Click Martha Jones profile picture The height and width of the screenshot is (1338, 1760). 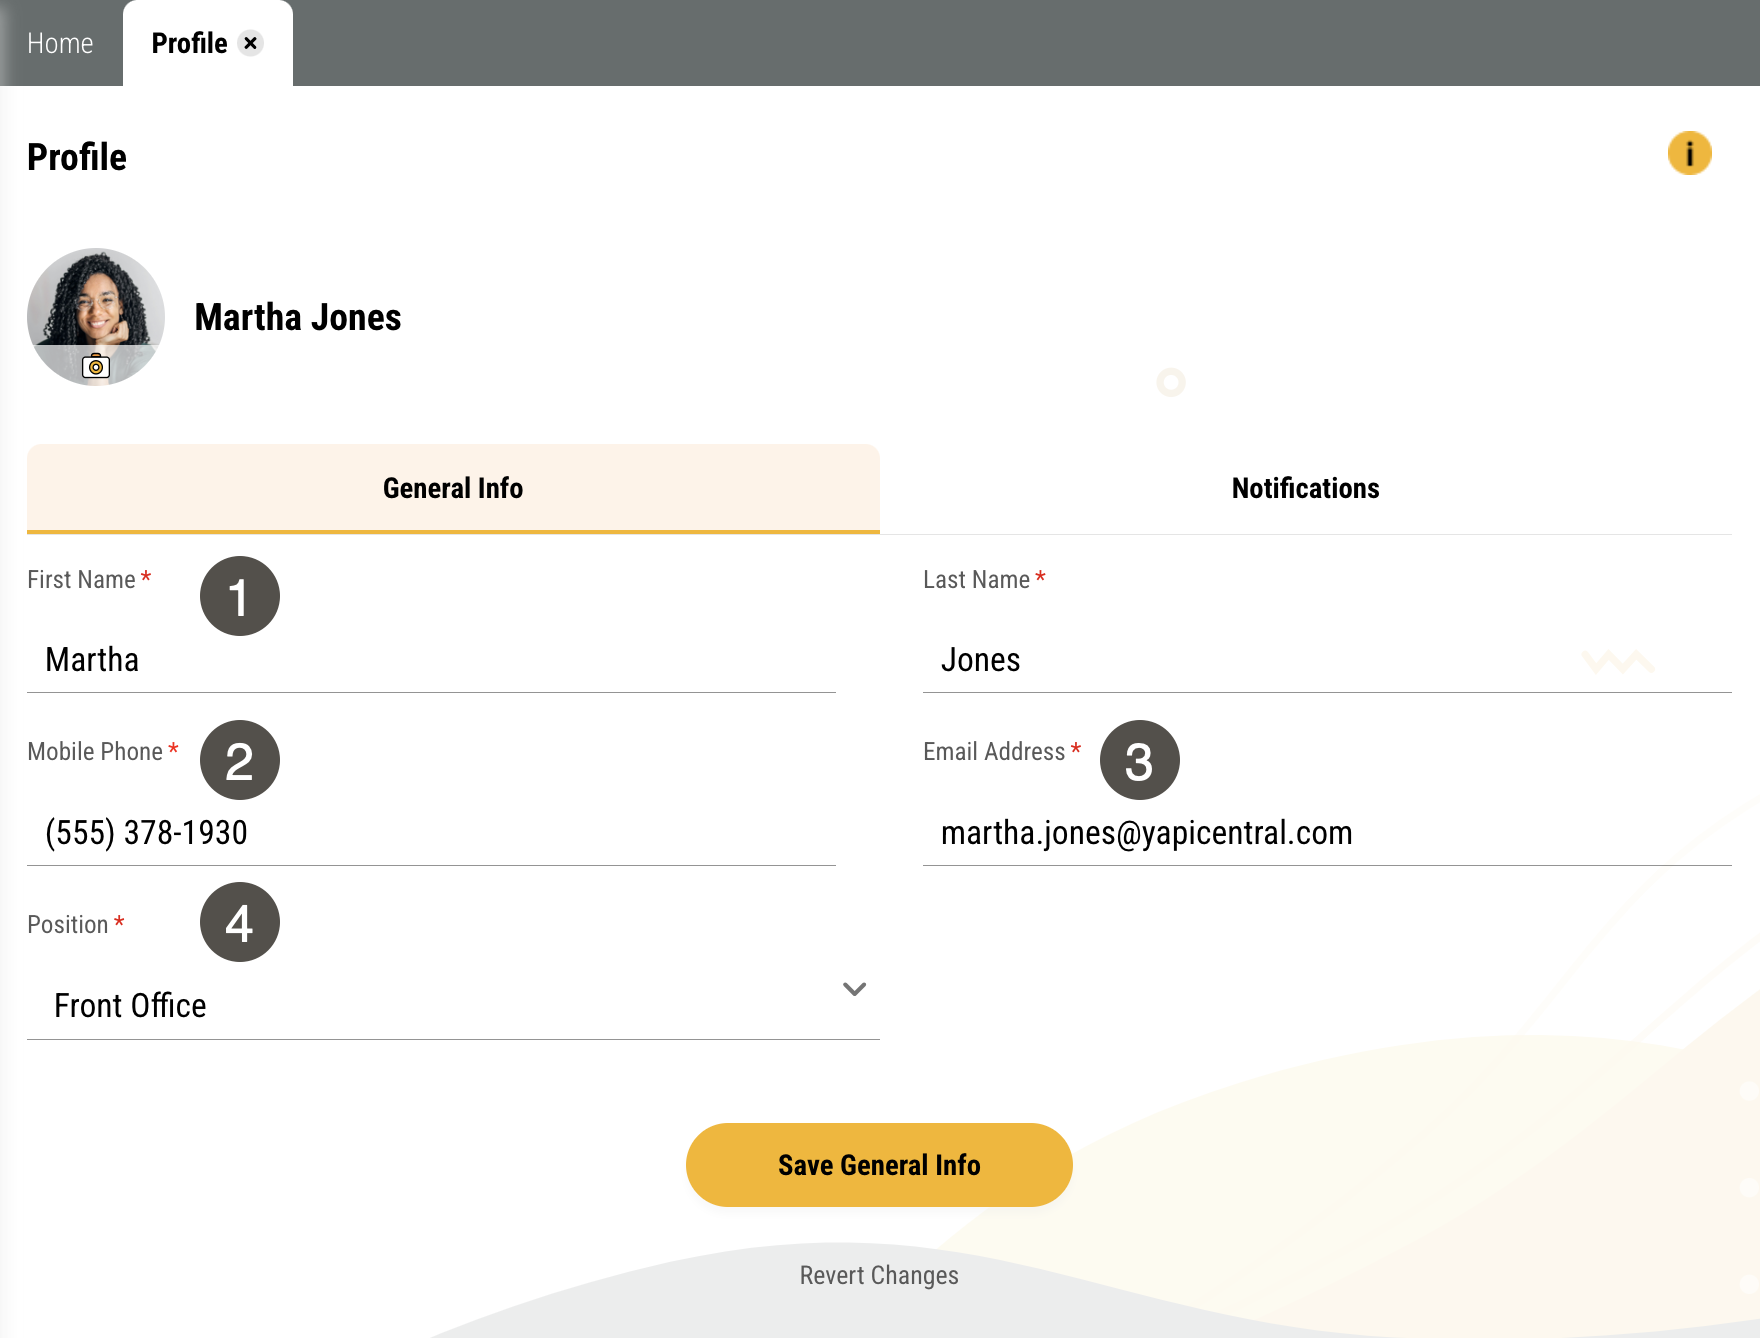96,317
